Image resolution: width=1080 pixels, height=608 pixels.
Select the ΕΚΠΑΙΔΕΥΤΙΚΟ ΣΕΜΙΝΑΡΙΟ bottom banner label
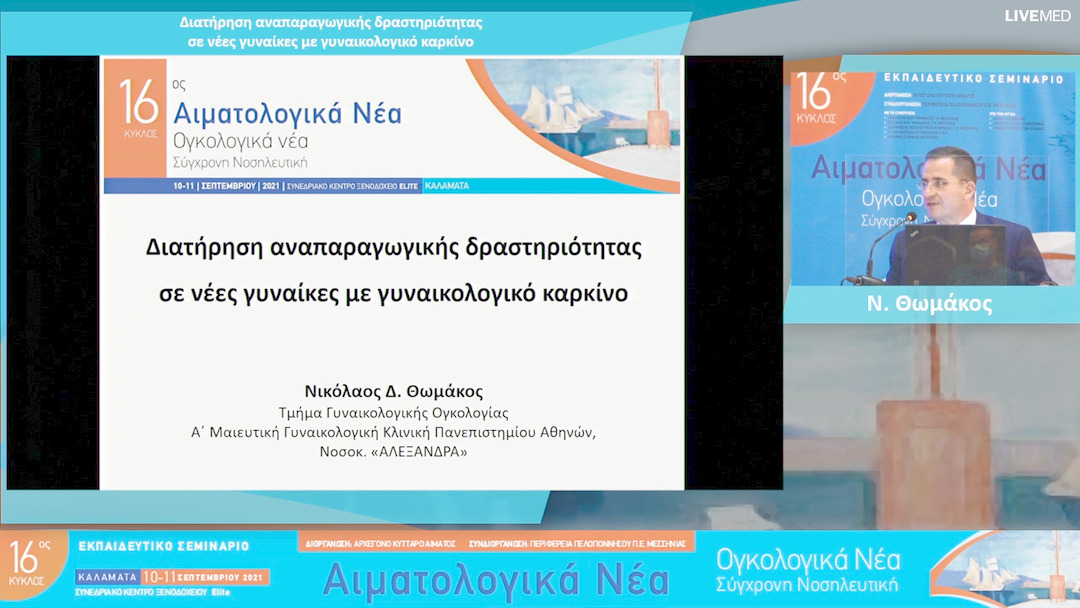pyautogui.click(x=165, y=544)
